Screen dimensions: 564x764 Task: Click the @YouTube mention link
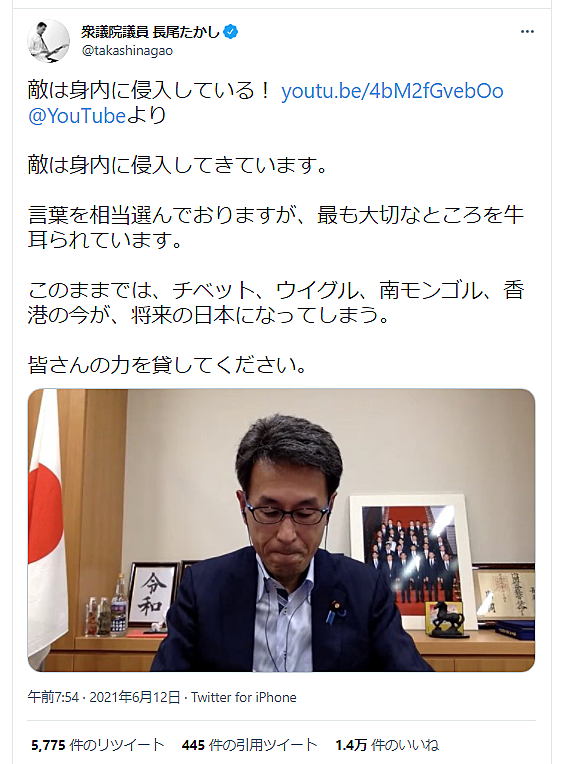point(77,116)
